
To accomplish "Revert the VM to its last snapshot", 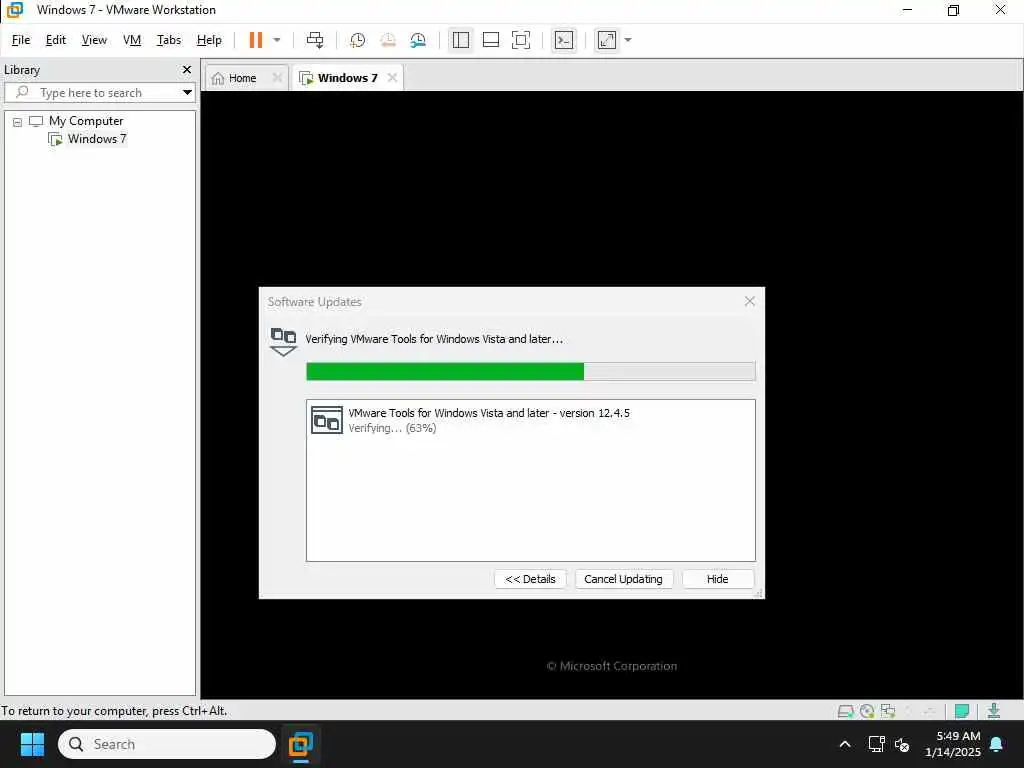I will click(x=388, y=40).
